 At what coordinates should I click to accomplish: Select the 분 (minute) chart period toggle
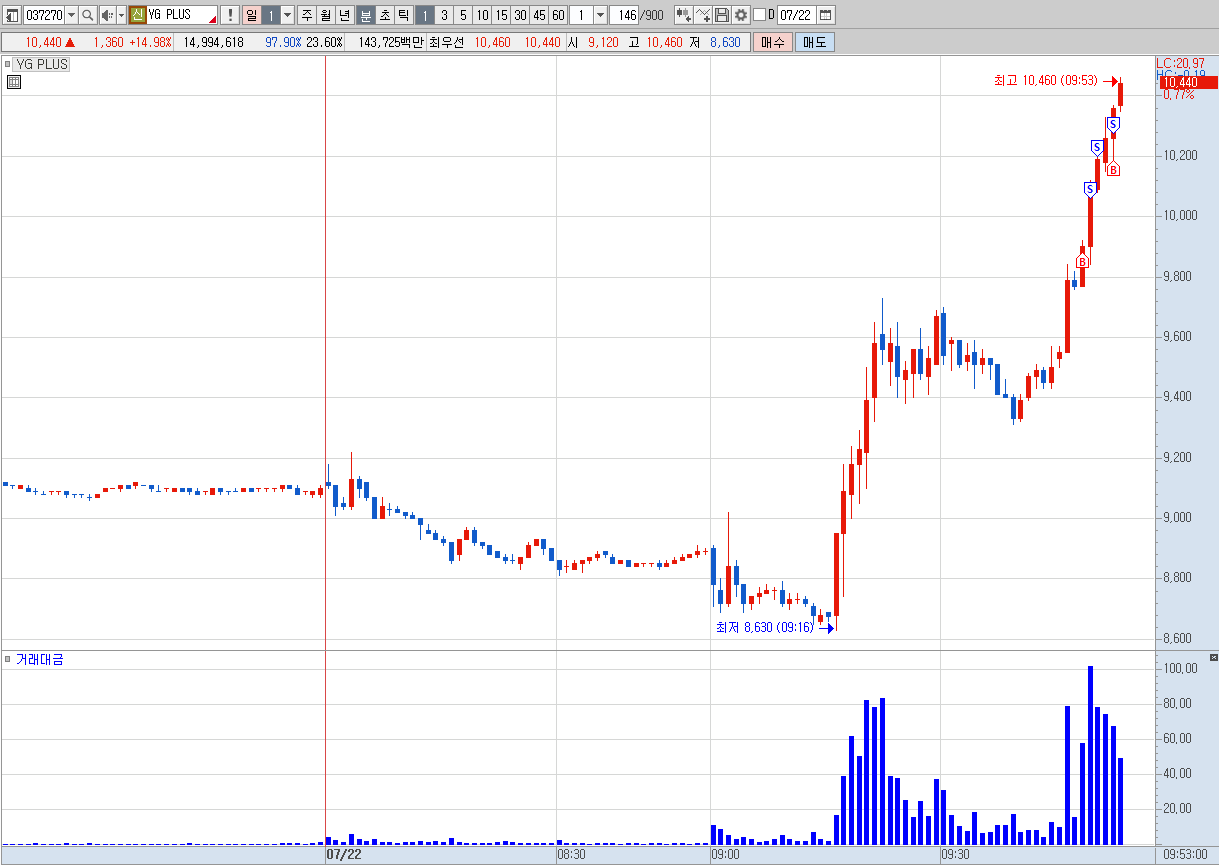click(x=365, y=15)
